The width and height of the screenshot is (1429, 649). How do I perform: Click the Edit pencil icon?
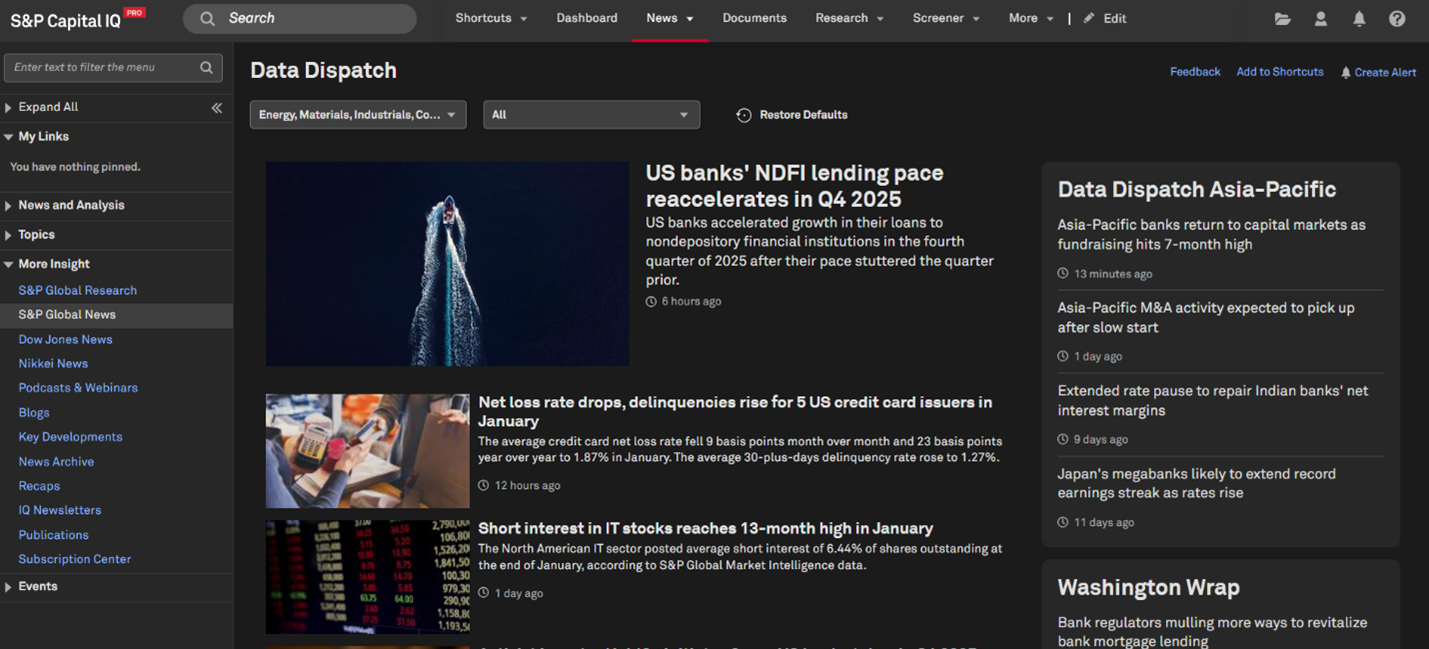coord(1089,18)
